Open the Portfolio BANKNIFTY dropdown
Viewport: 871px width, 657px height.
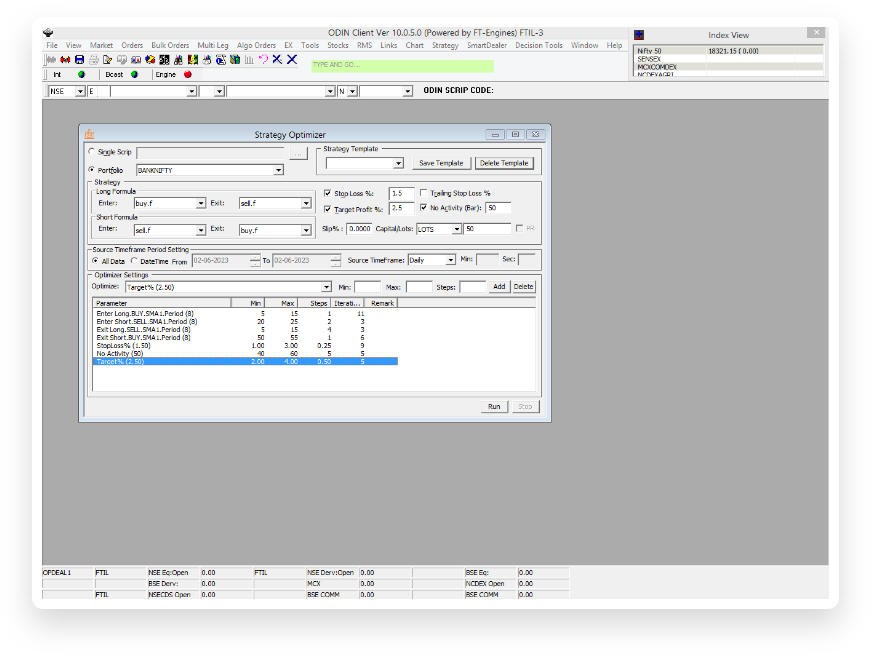(278, 170)
